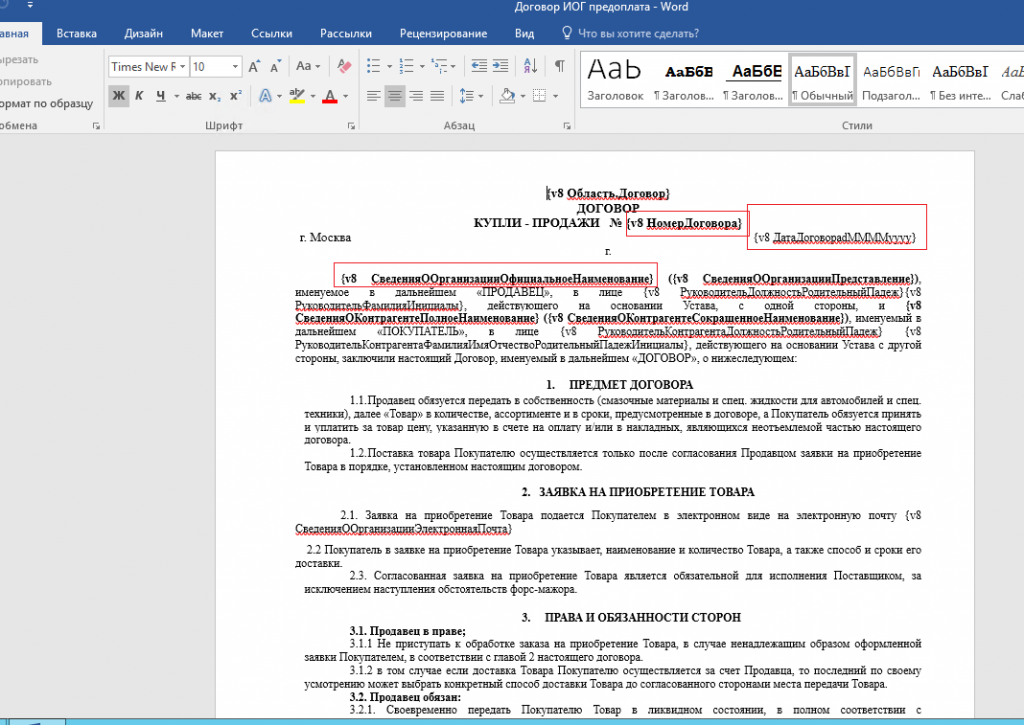Select the Подзаголовок style
Viewport: 1024px width, 725px height.
pyautogui.click(x=891, y=80)
